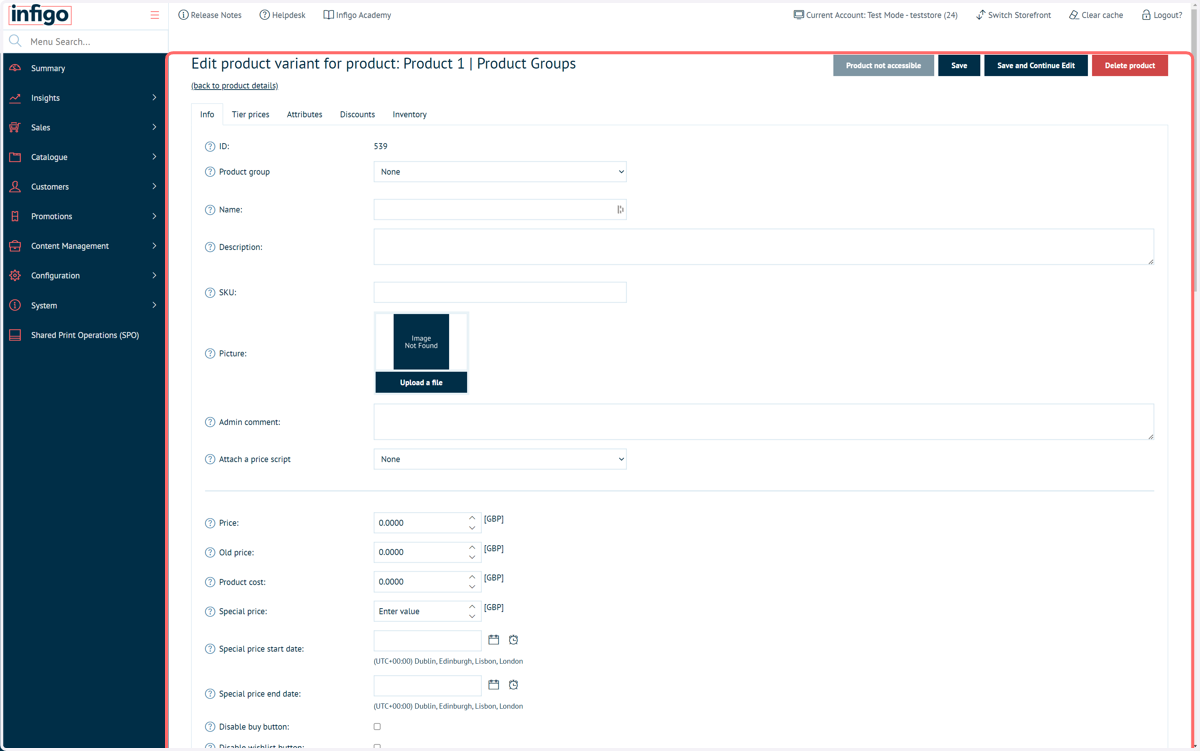Open calendar for Special price end date
The height and width of the screenshot is (751, 1200).
(494, 685)
